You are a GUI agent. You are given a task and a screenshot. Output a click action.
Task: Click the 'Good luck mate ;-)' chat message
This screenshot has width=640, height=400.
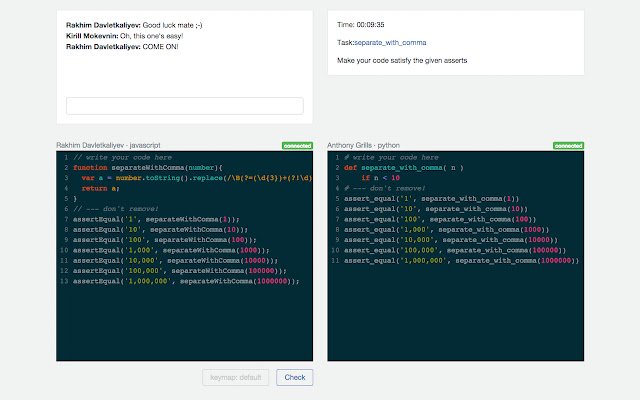[x=172, y=25]
